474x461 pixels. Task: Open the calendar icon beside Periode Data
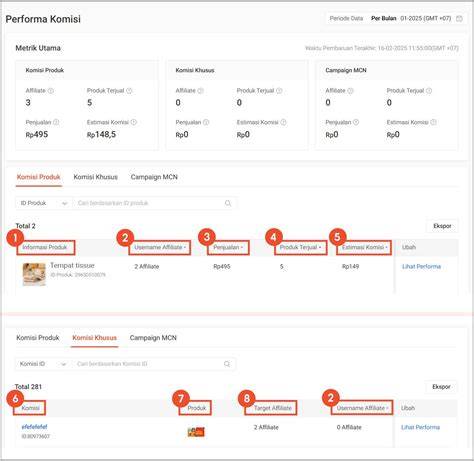click(459, 19)
